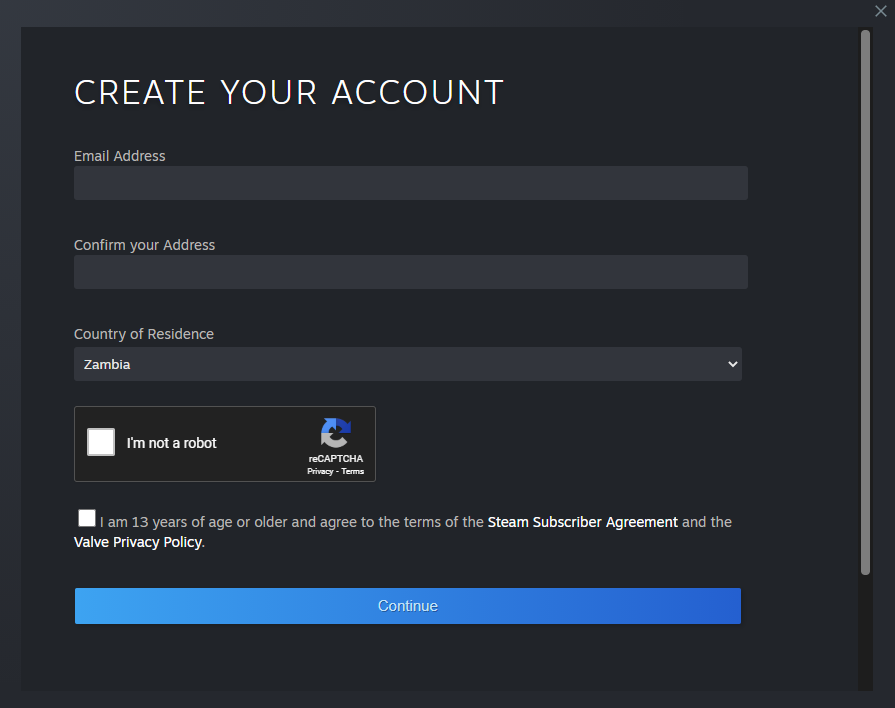This screenshot has height=708, width=895.
Task: Open the Steam Subscriber Agreement link
Action: pos(582,522)
